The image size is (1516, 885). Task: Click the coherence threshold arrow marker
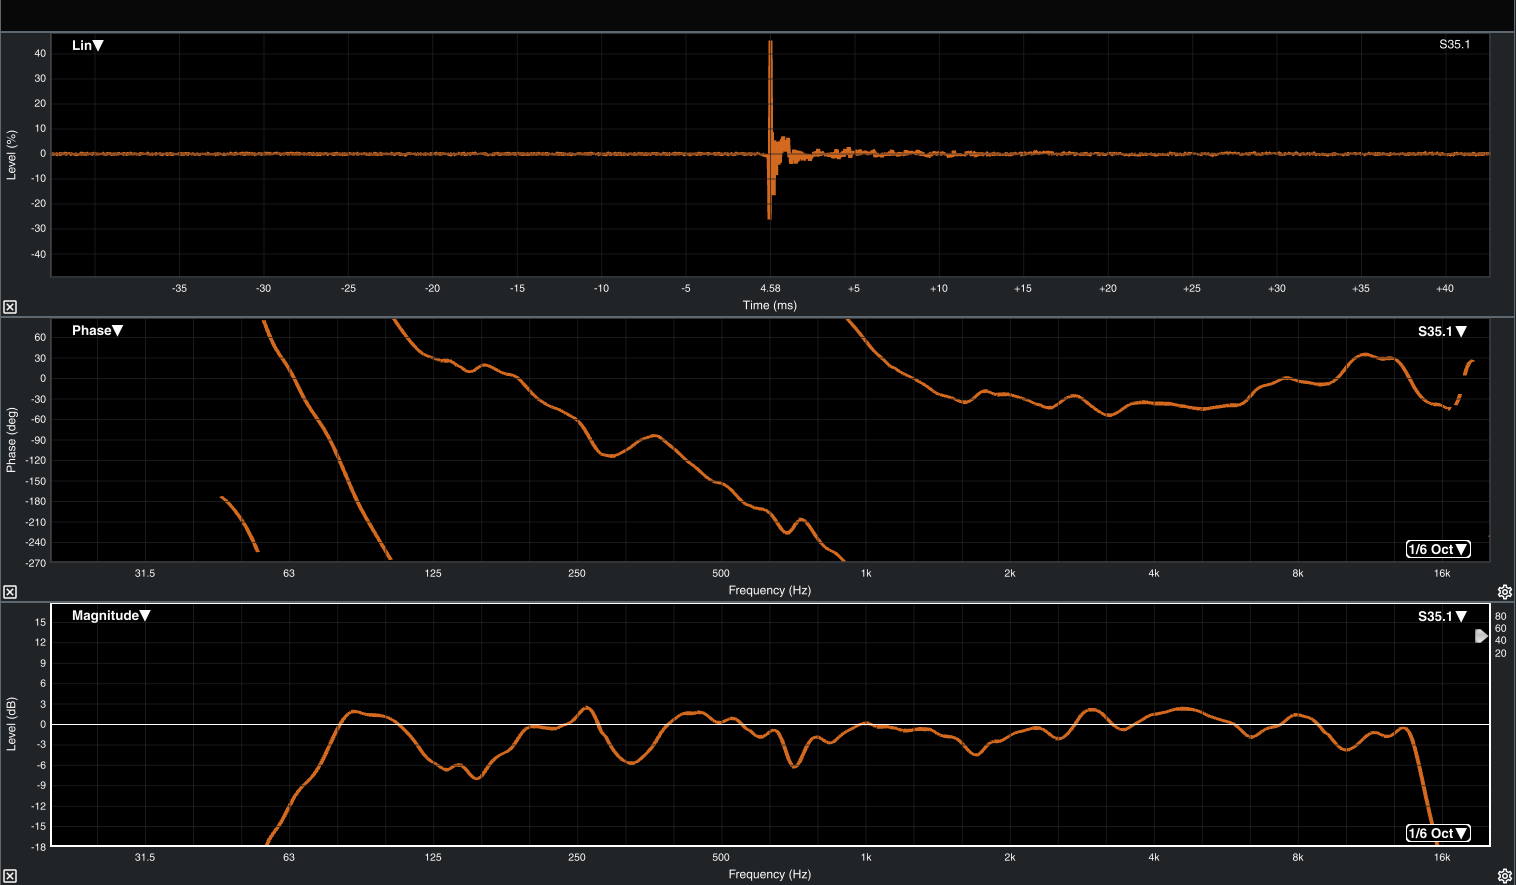click(1481, 636)
